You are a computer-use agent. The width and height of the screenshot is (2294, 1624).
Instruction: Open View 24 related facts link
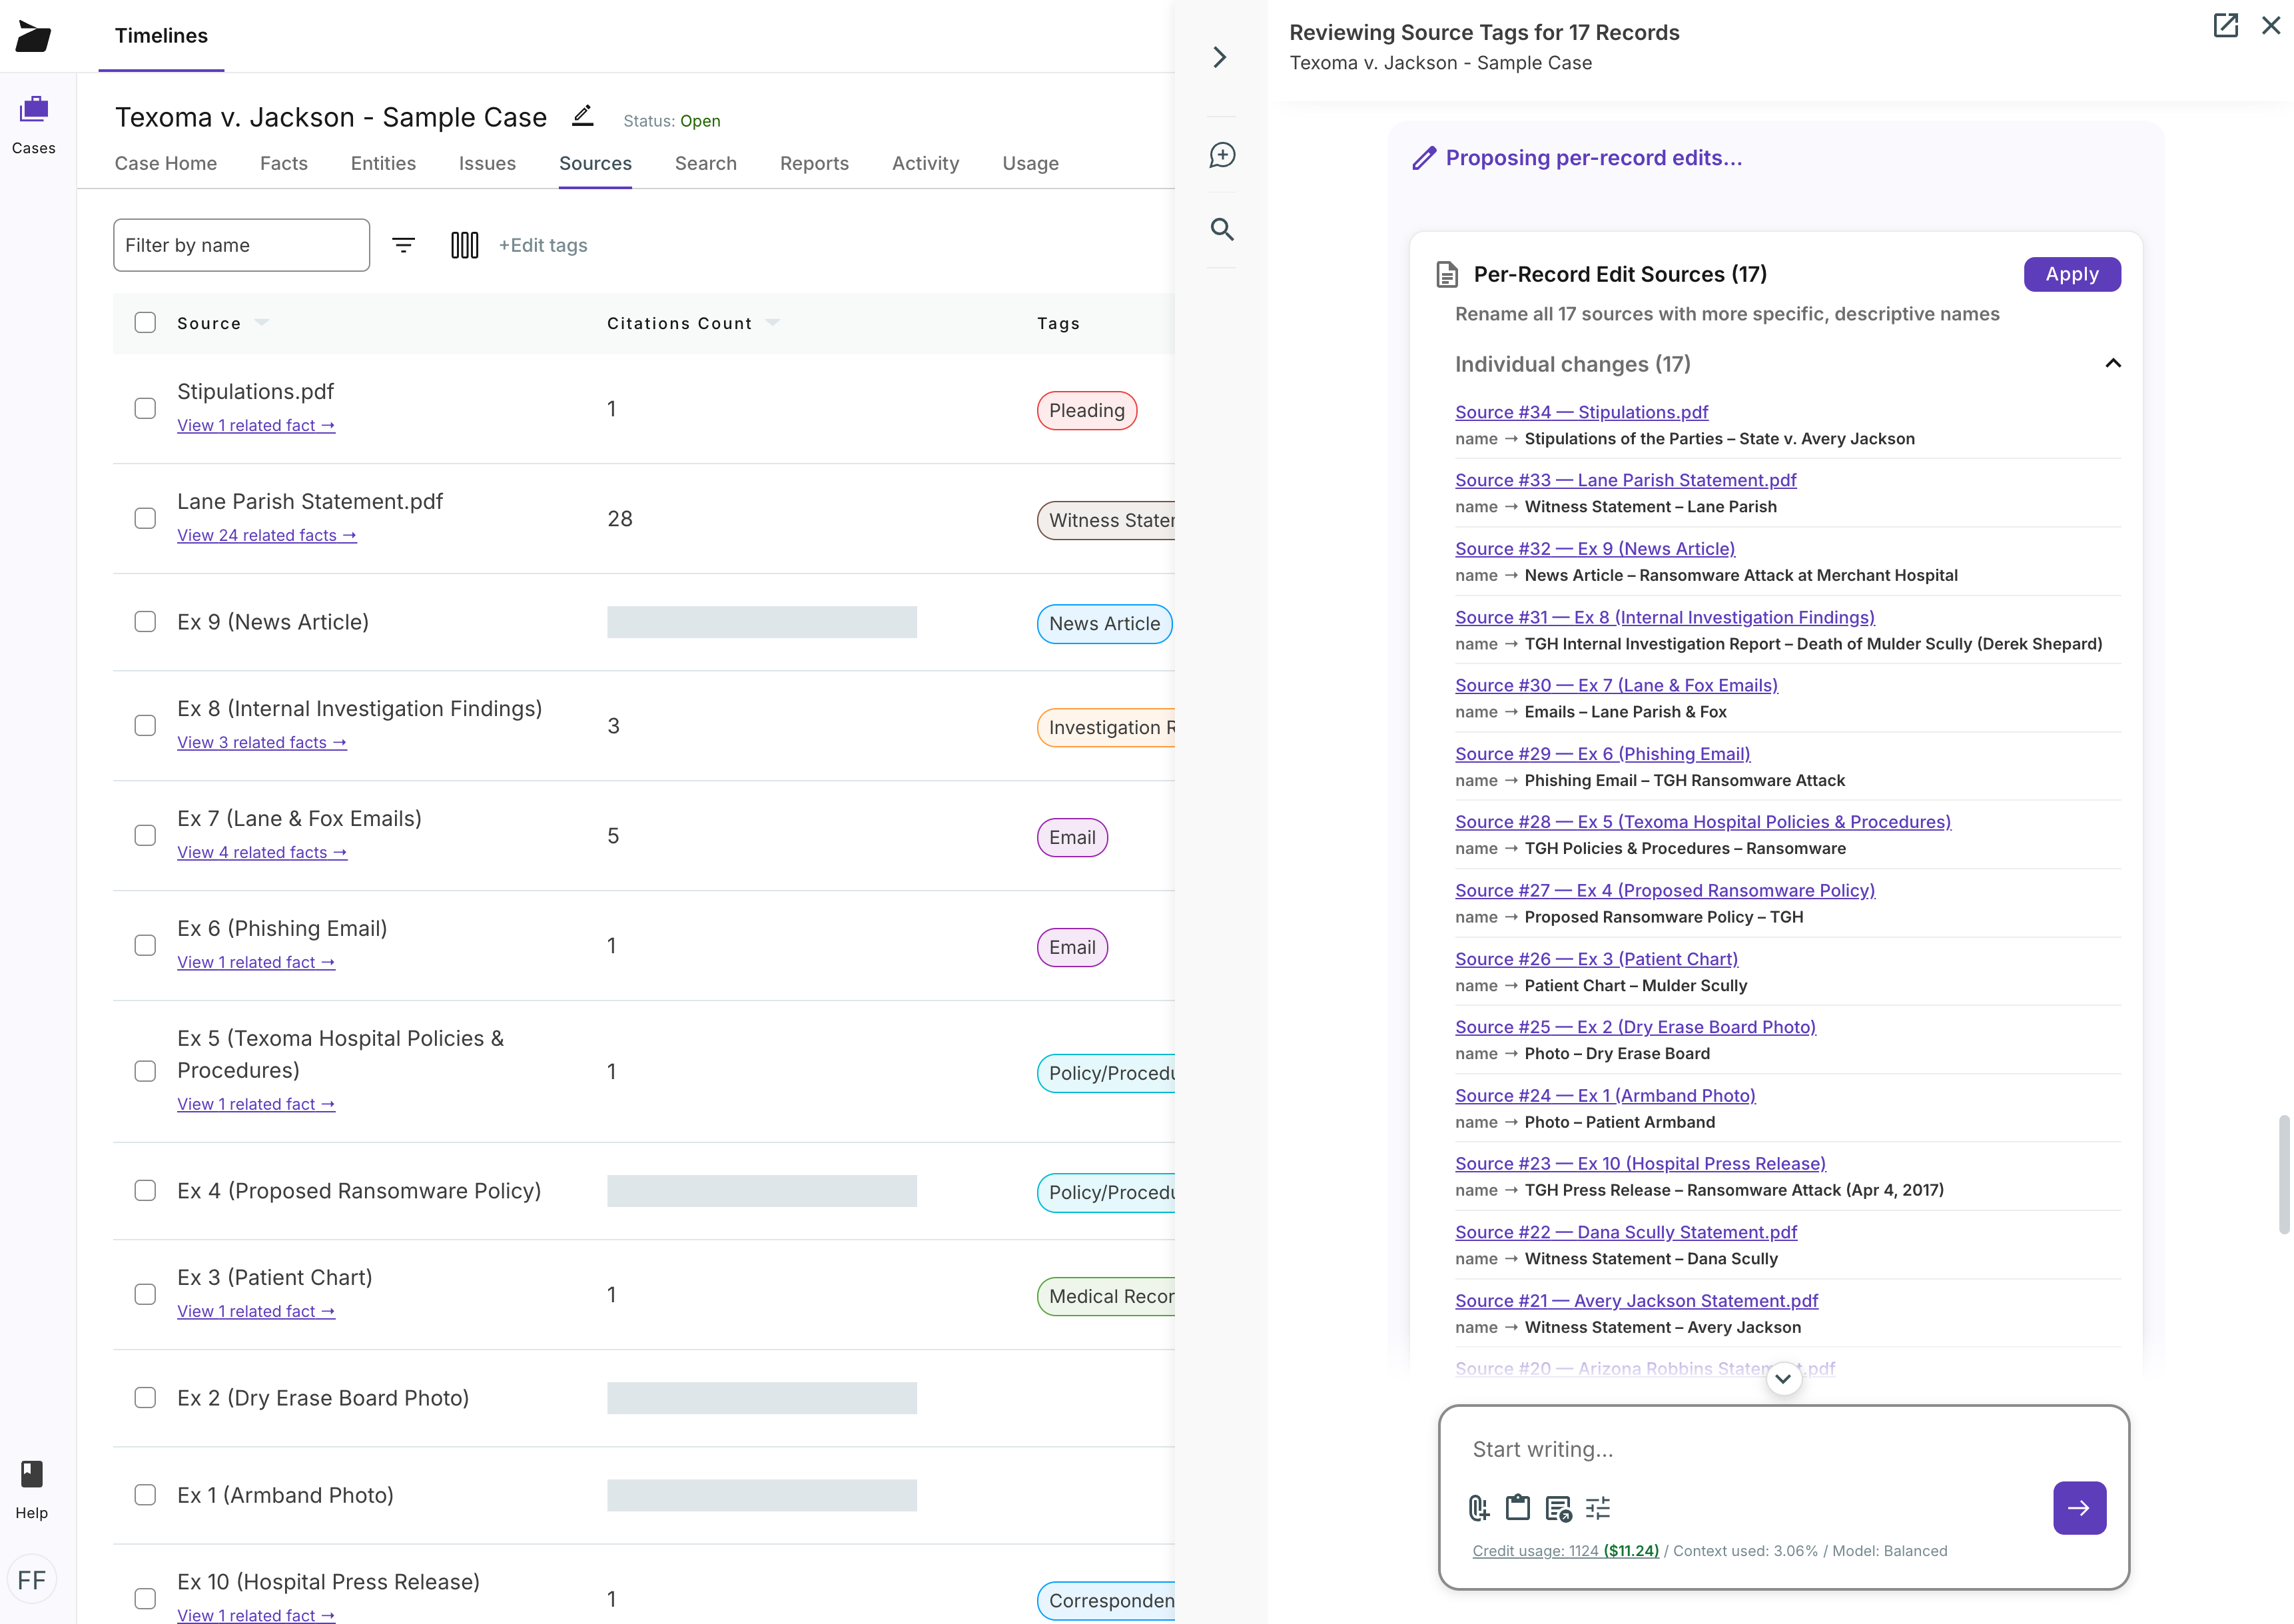point(267,535)
